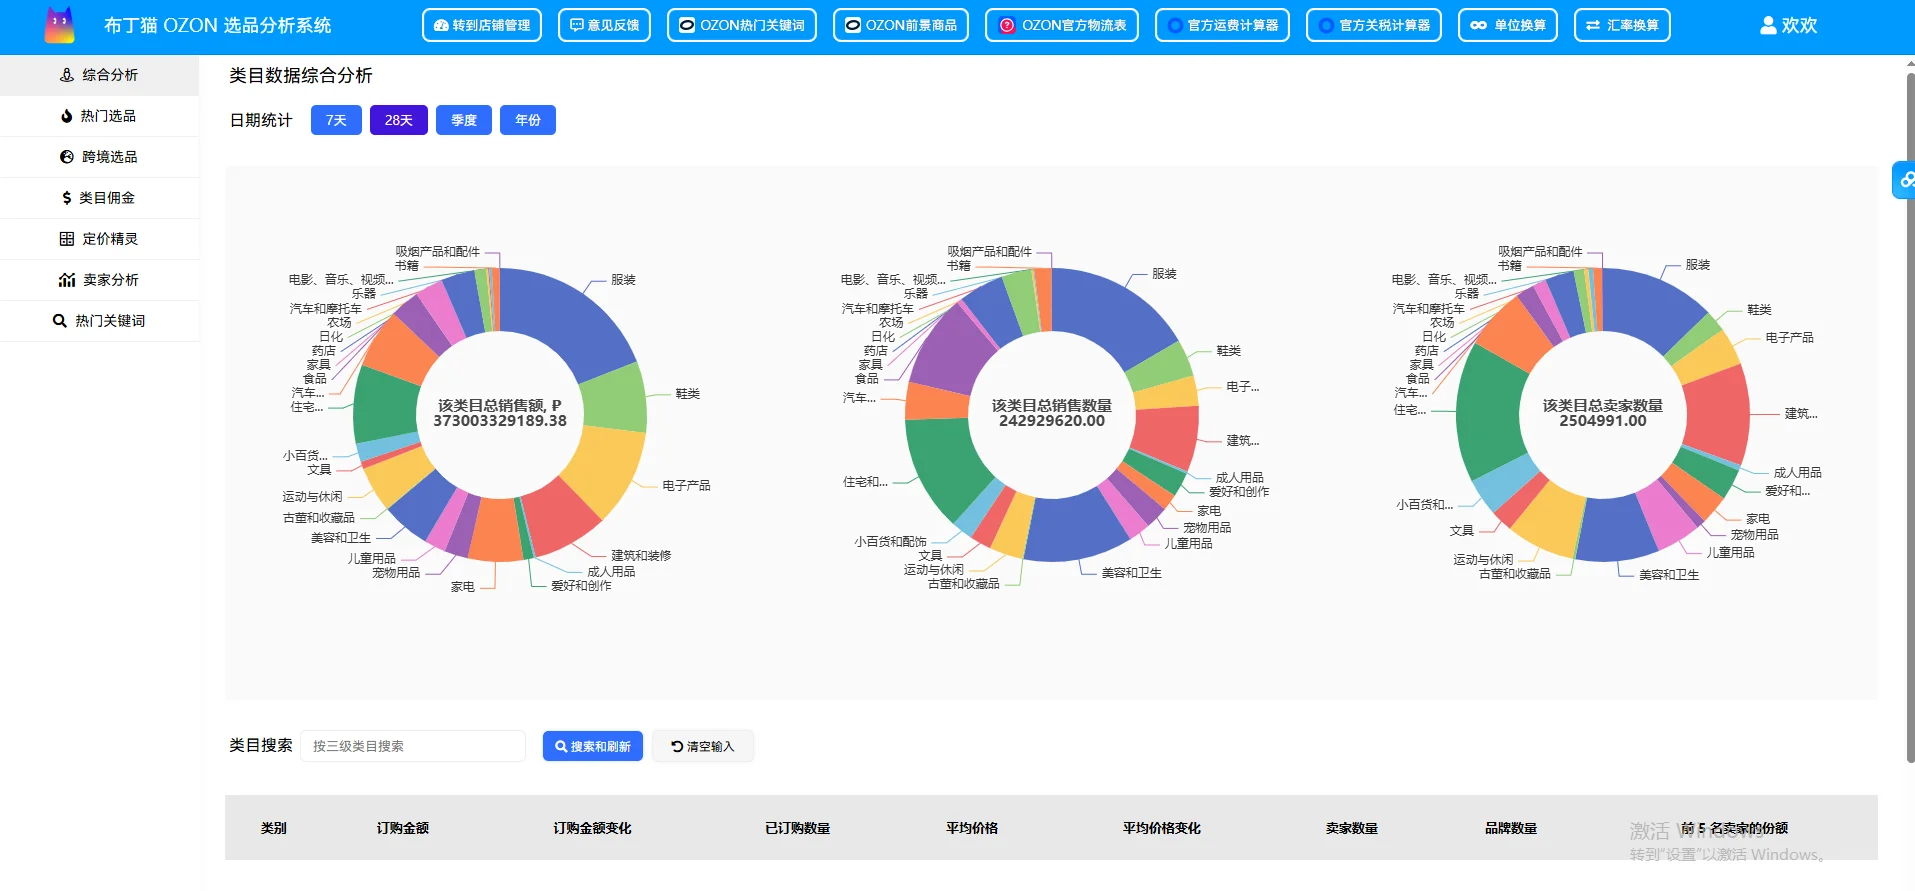Click 2504991.00 total sellers value
Image resolution: width=1915 pixels, height=891 pixels.
tap(1603, 421)
